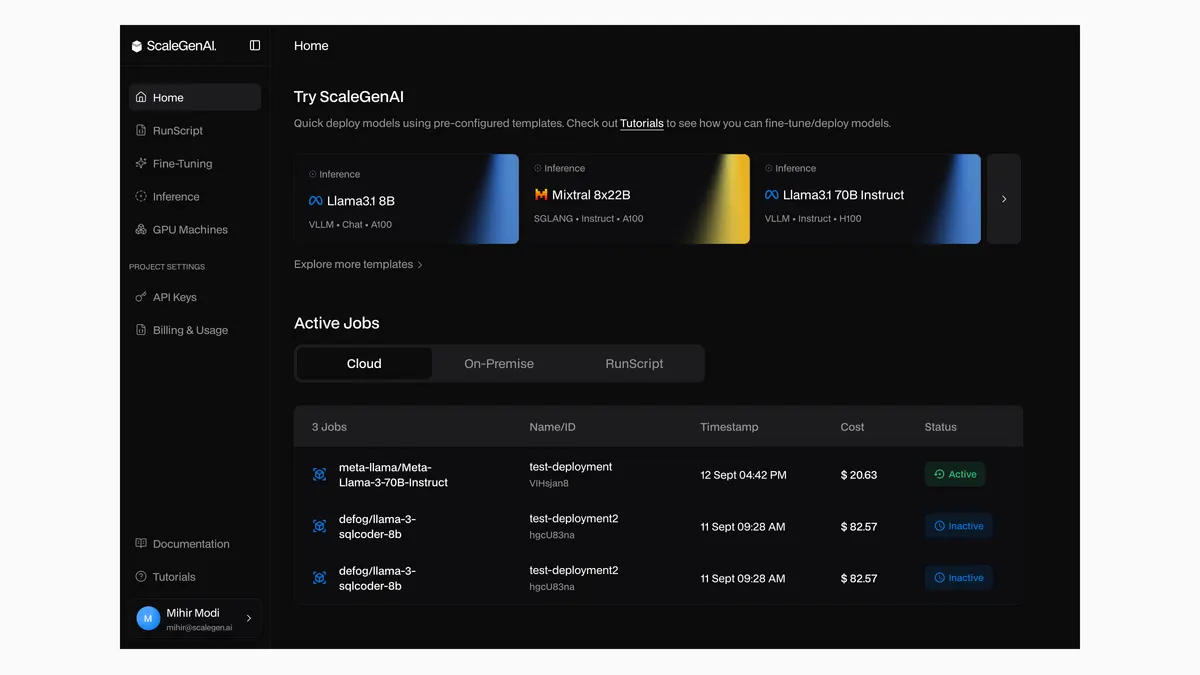The width and height of the screenshot is (1200, 675).
Task: Click the Cost column header
Action: click(x=852, y=427)
